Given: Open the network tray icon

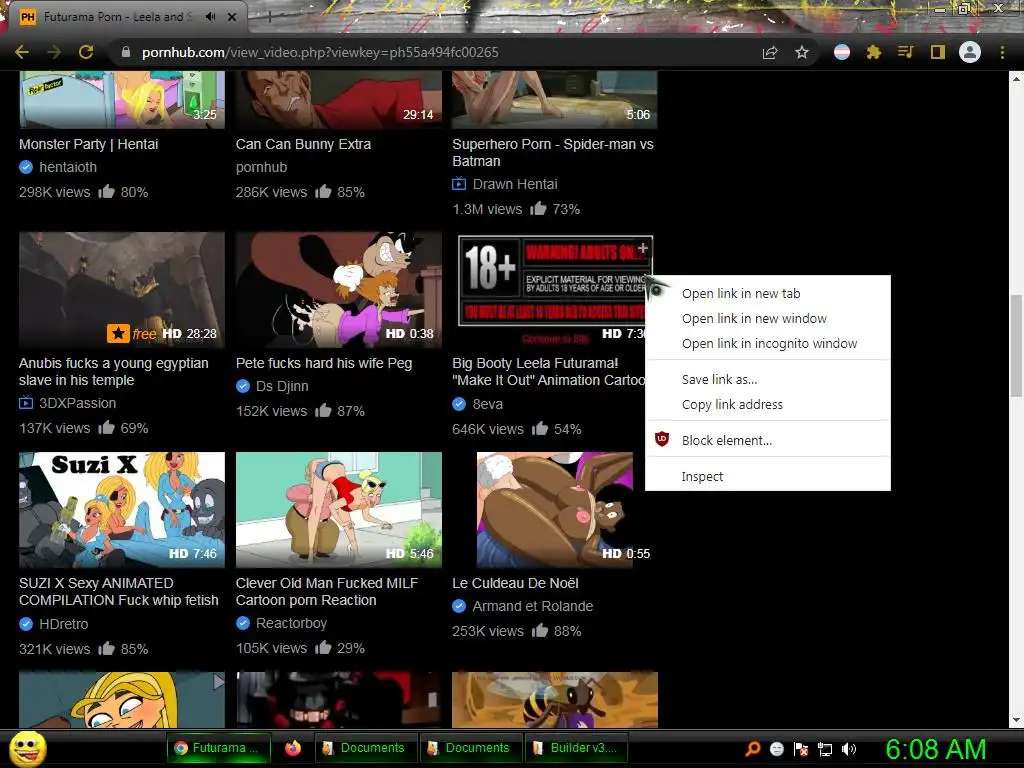Looking at the screenshot, I should coord(825,749).
